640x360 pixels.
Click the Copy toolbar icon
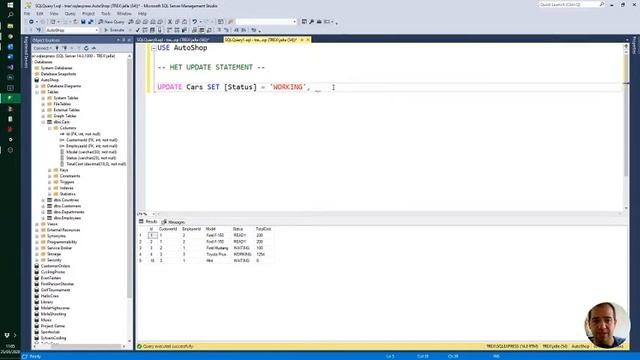(x=177, y=22)
